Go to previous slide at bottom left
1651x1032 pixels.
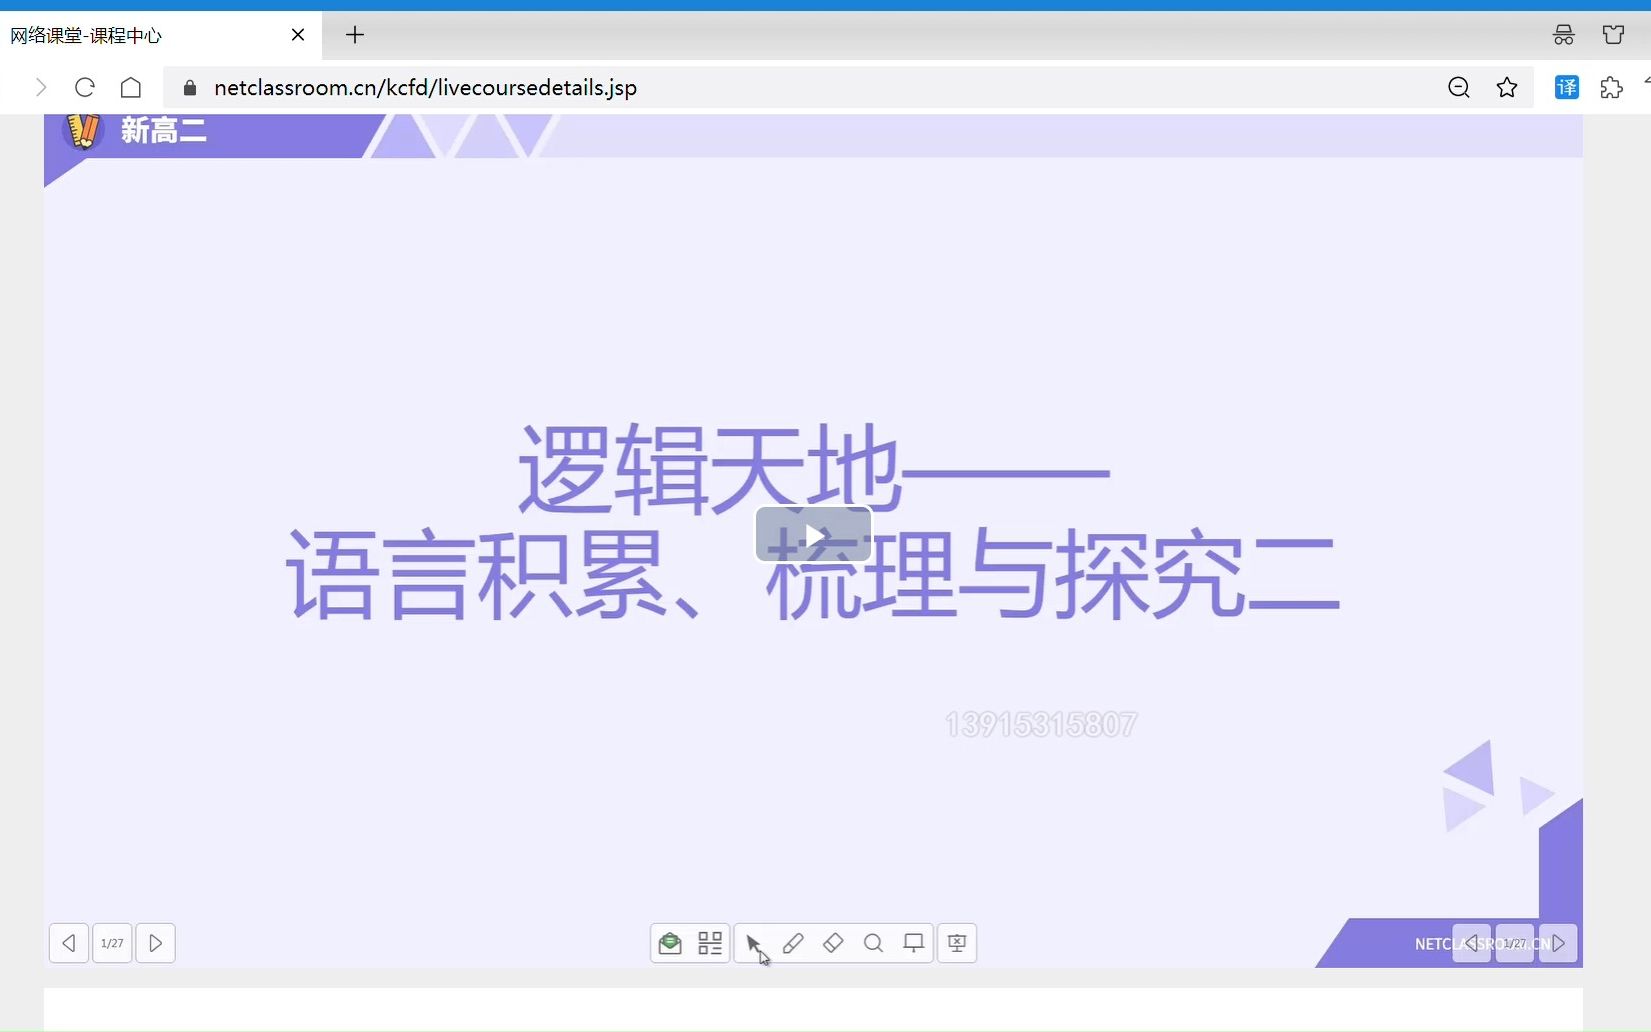(x=69, y=943)
